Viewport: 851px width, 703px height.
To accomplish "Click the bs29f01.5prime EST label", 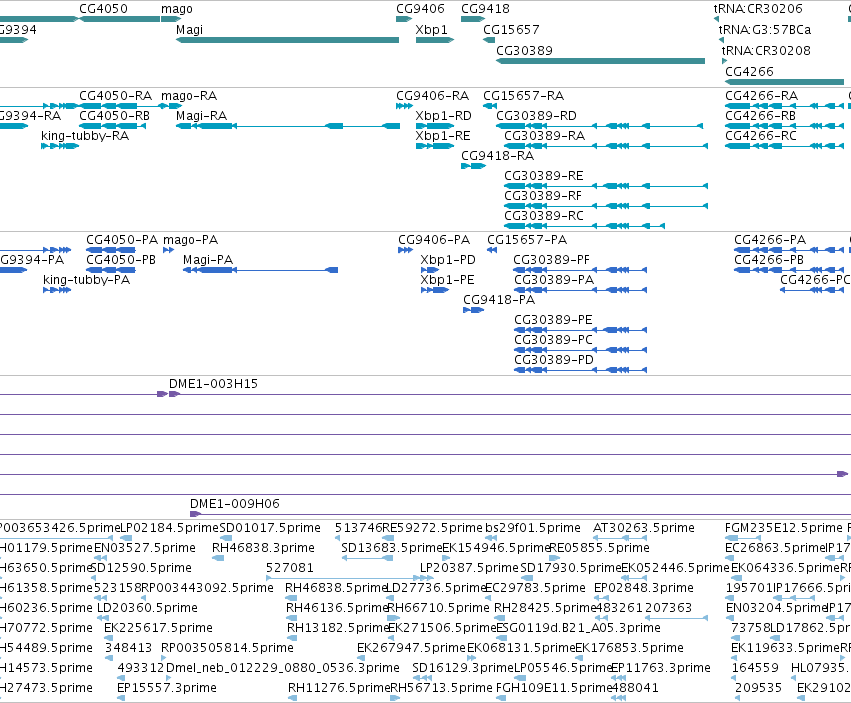I will pos(532,528).
